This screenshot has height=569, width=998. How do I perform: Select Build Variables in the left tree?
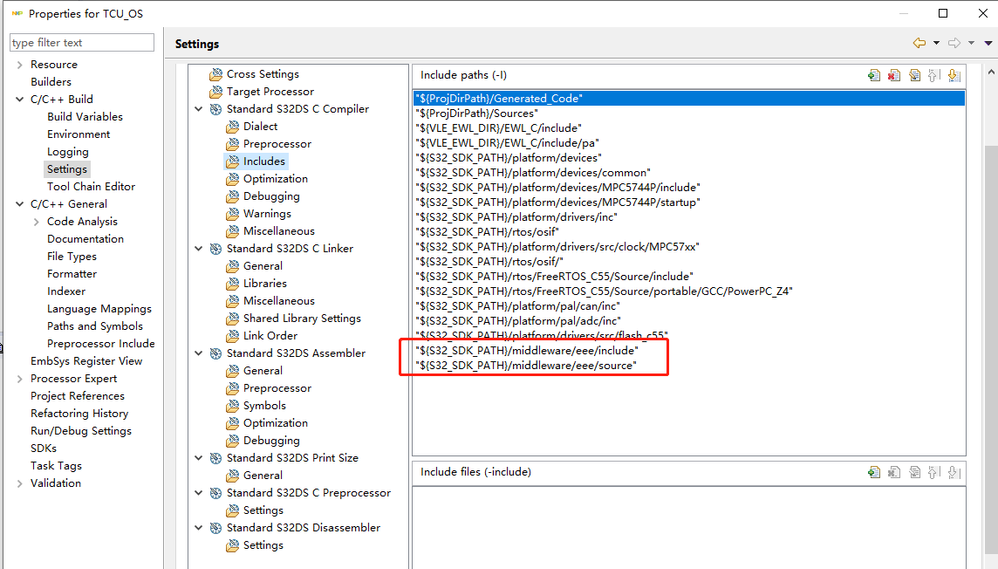[85, 116]
